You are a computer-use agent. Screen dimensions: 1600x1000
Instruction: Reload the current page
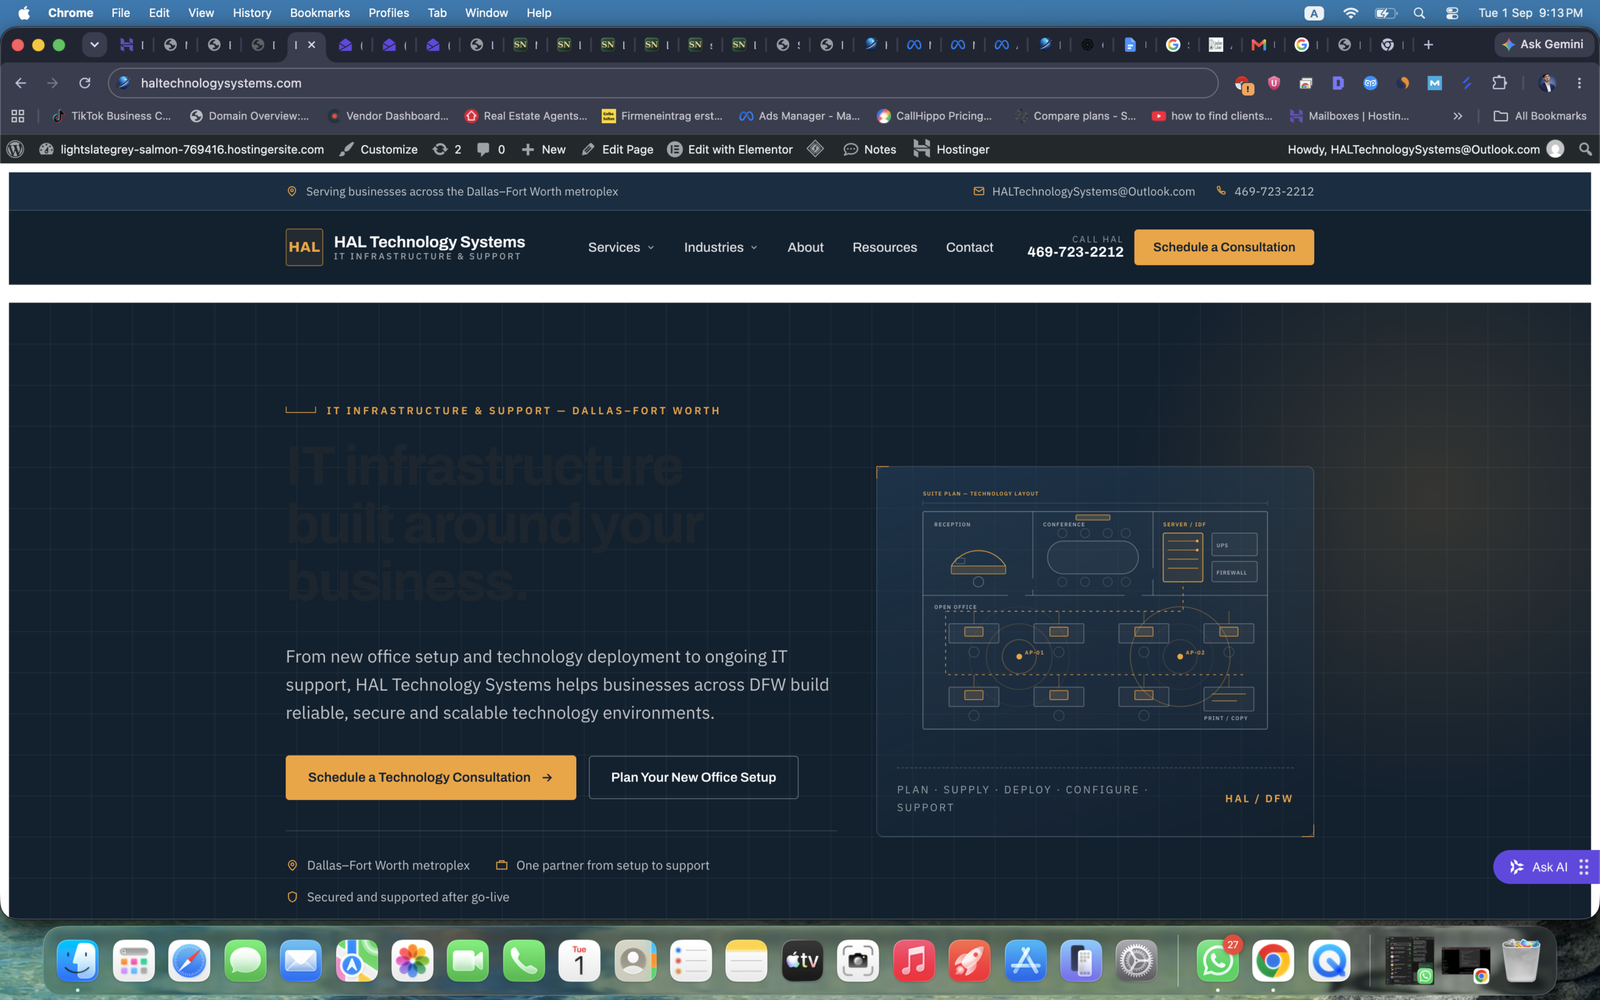pyautogui.click(x=85, y=83)
